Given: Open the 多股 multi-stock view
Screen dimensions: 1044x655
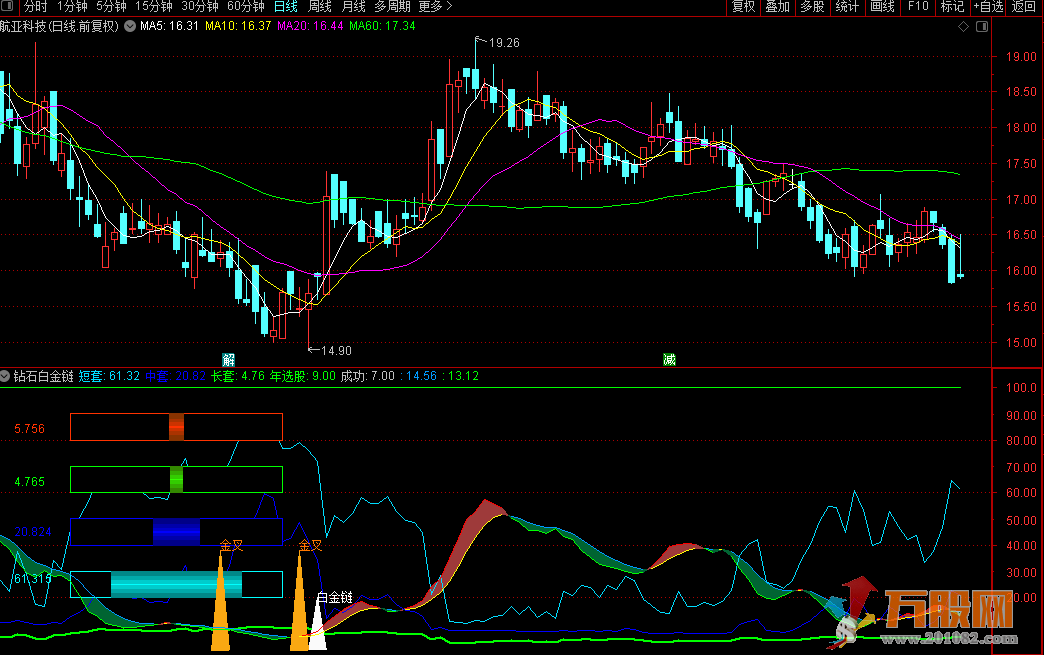Looking at the screenshot, I should click(812, 7).
